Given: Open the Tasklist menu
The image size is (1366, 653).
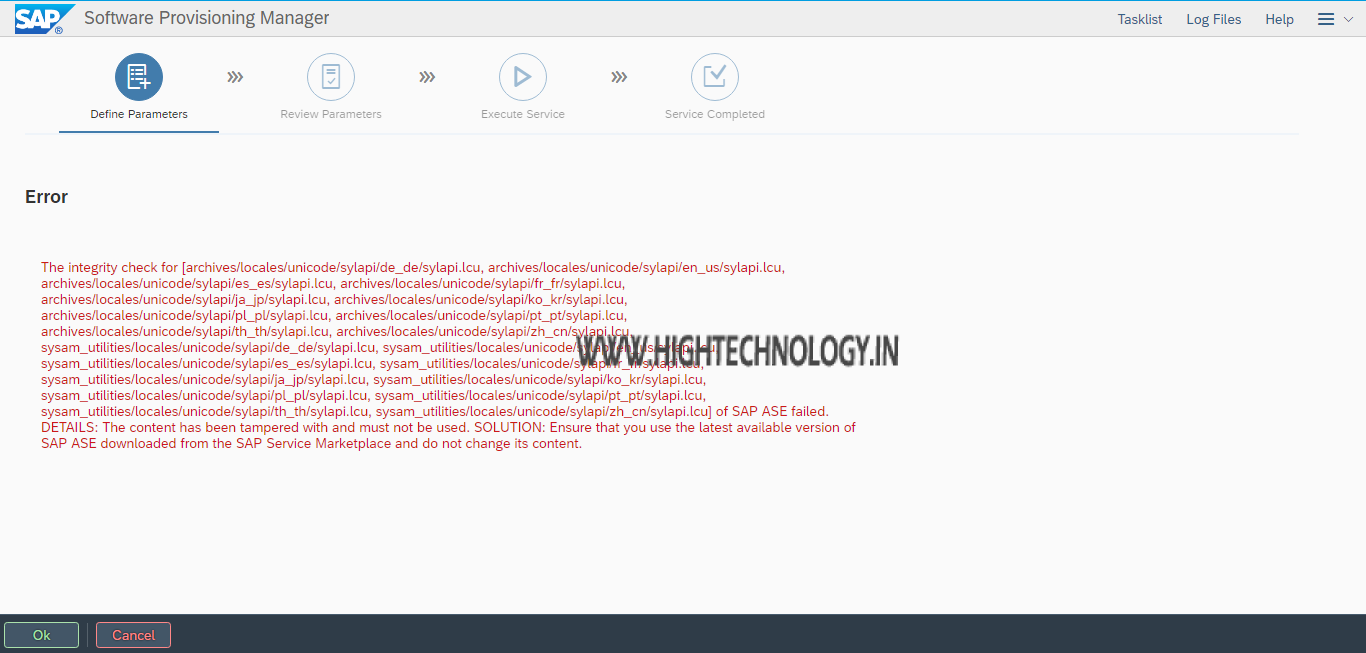Looking at the screenshot, I should [1140, 19].
